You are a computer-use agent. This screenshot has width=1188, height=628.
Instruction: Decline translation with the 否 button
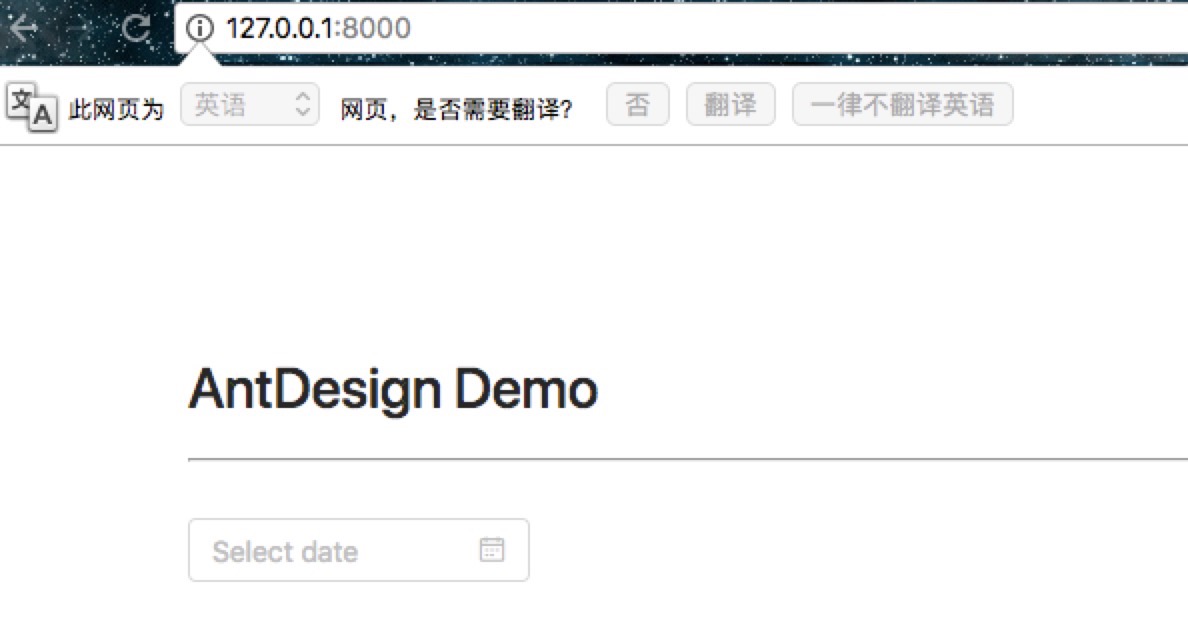[638, 105]
